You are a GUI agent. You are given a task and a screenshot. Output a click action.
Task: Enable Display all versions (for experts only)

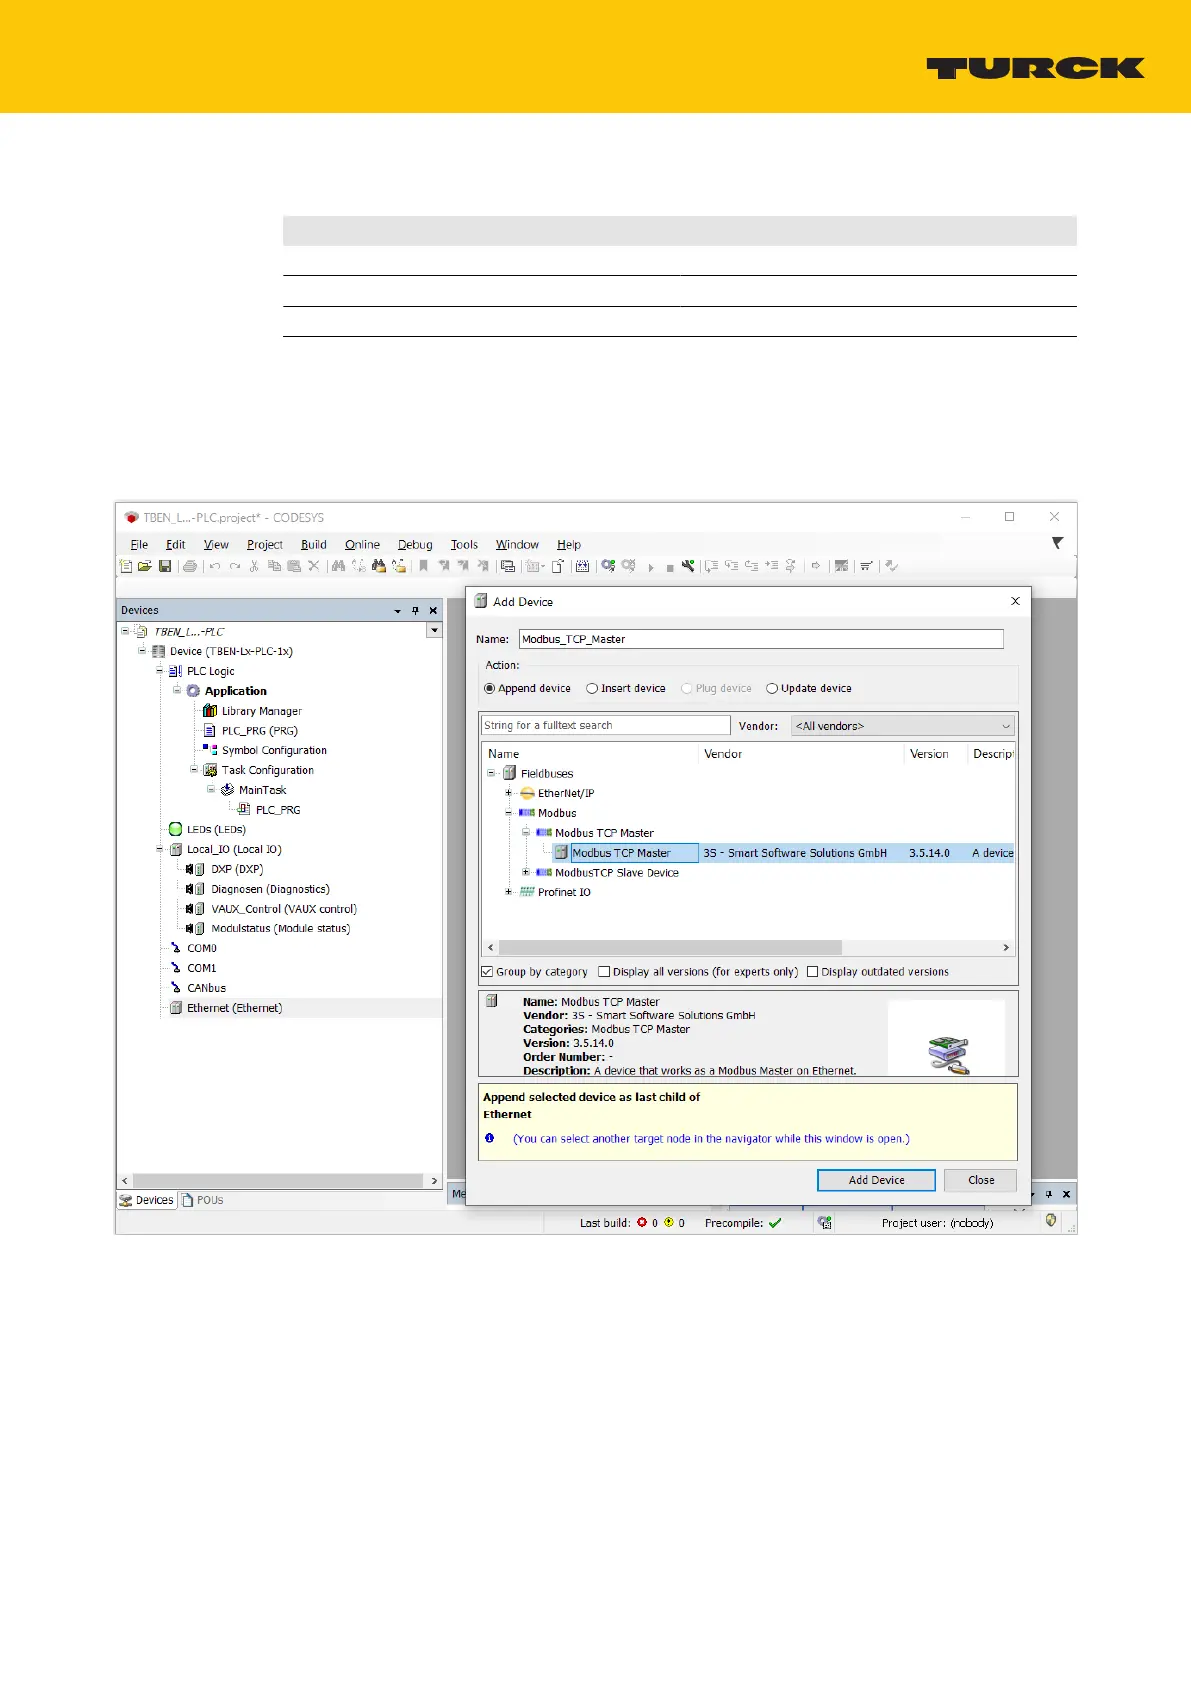point(604,971)
